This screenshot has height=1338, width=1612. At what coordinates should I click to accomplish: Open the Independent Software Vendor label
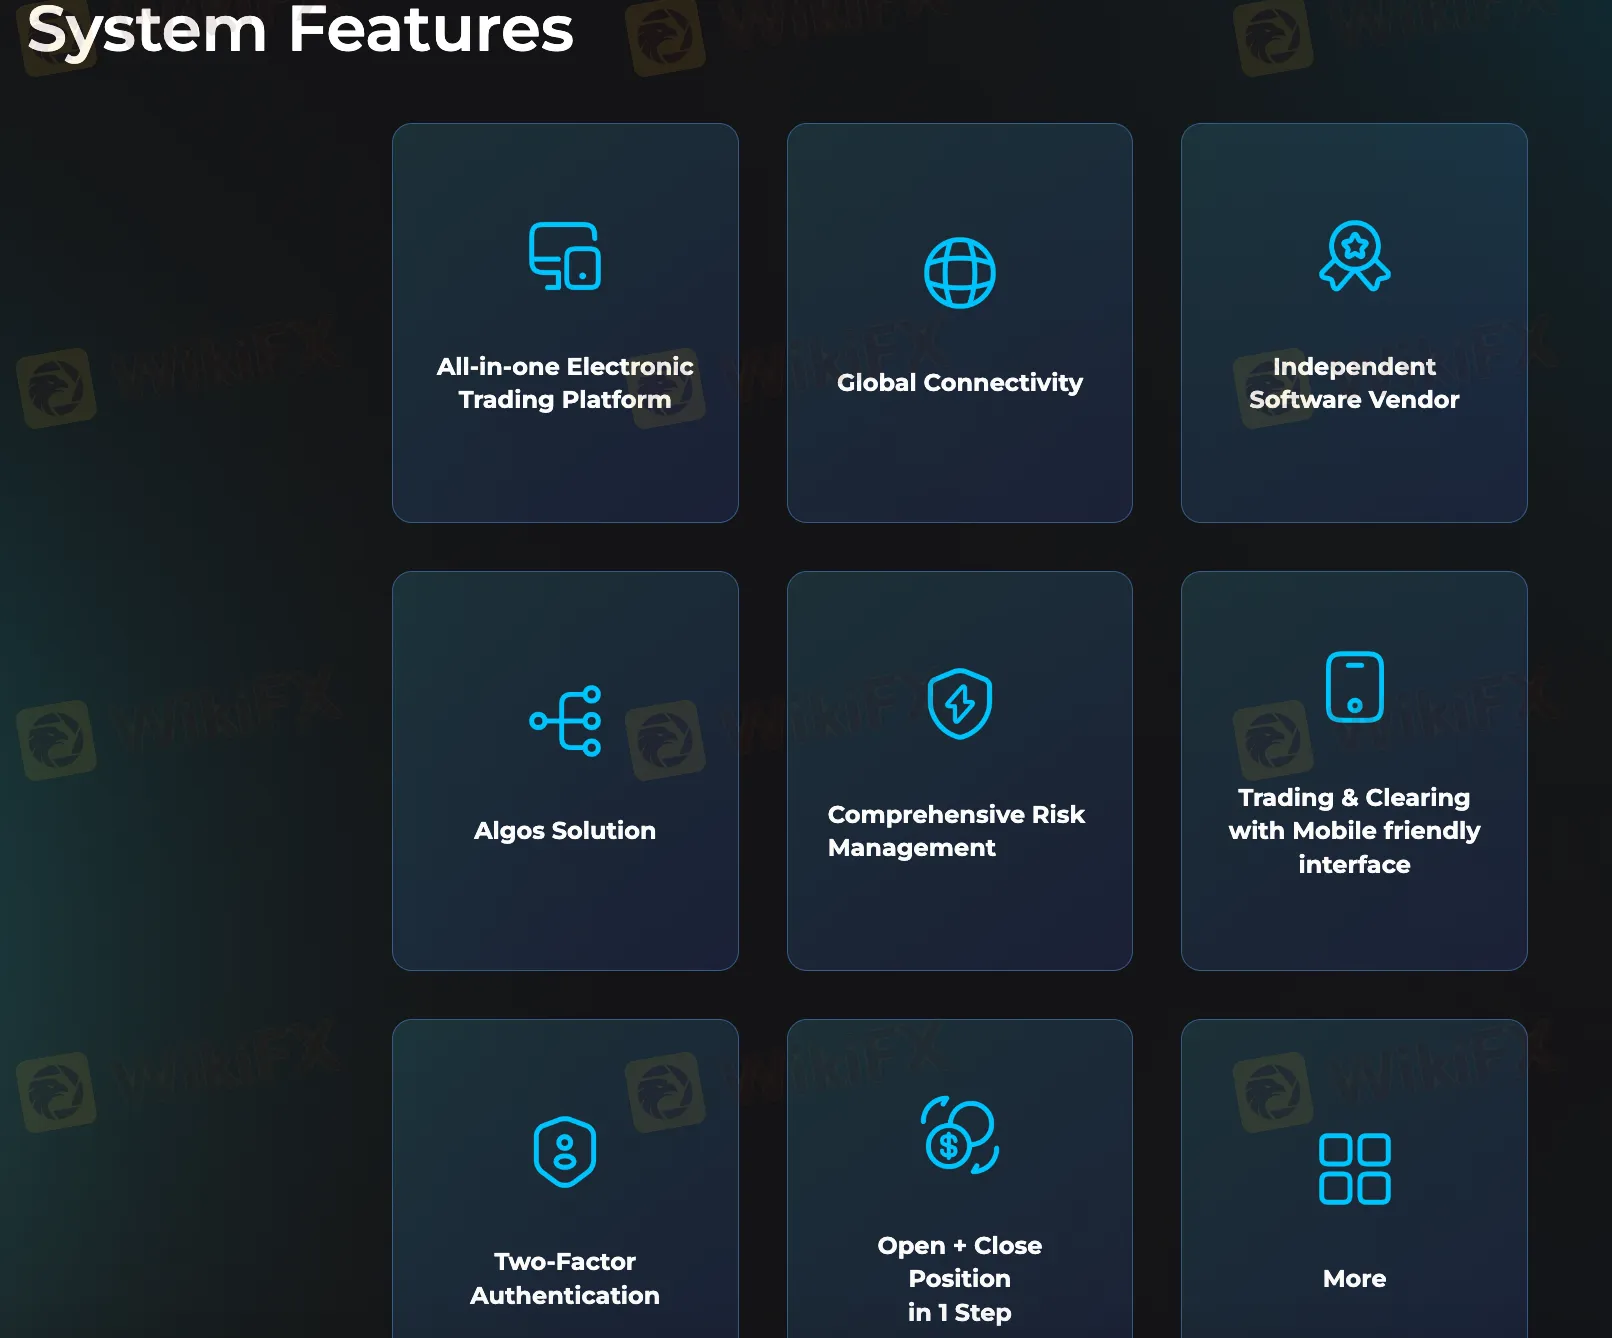pos(1354,383)
